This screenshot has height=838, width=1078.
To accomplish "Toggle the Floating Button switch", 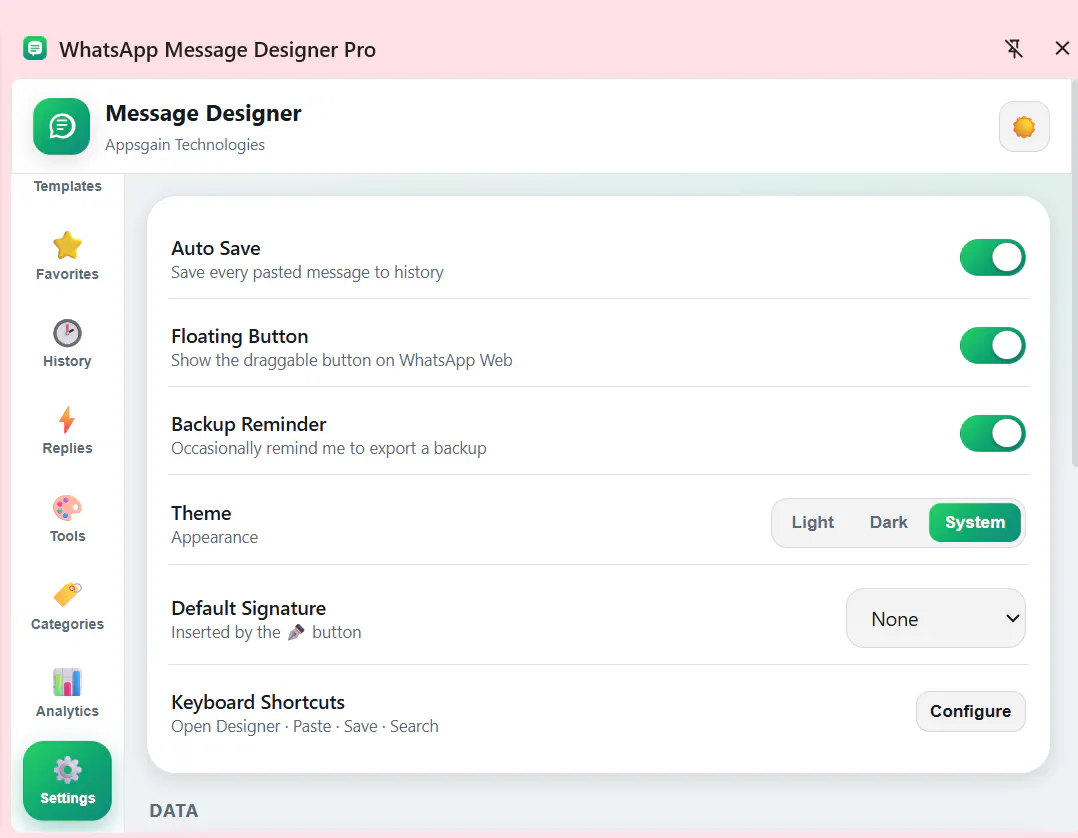I will (x=993, y=346).
